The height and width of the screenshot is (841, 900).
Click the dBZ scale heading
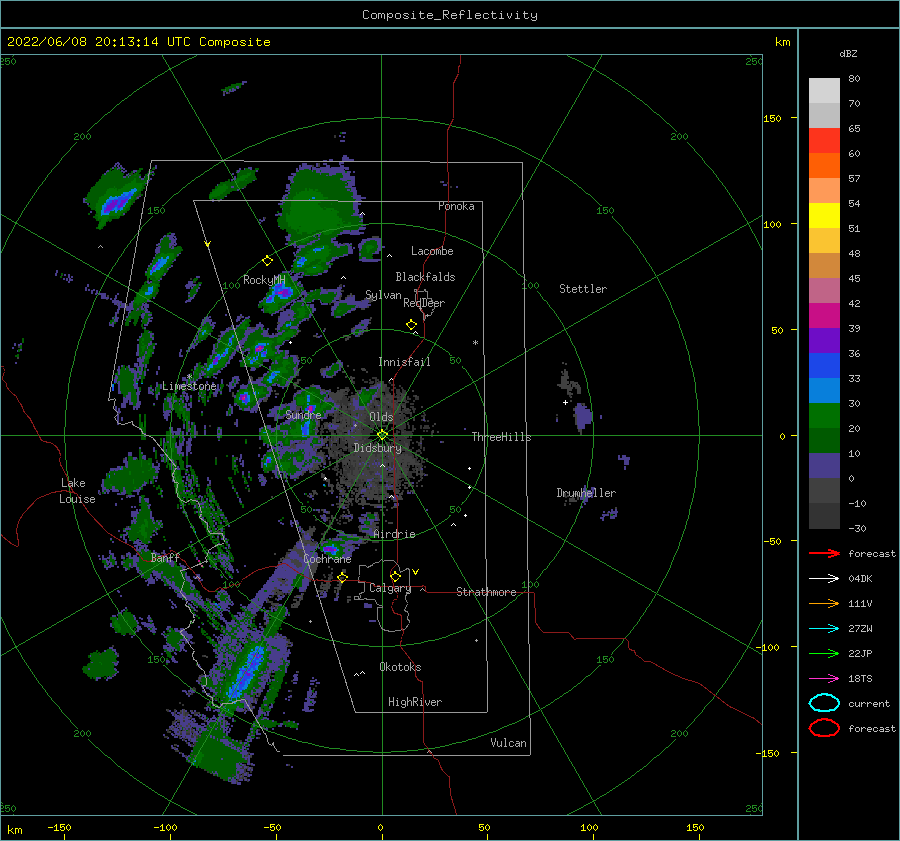tap(848, 53)
